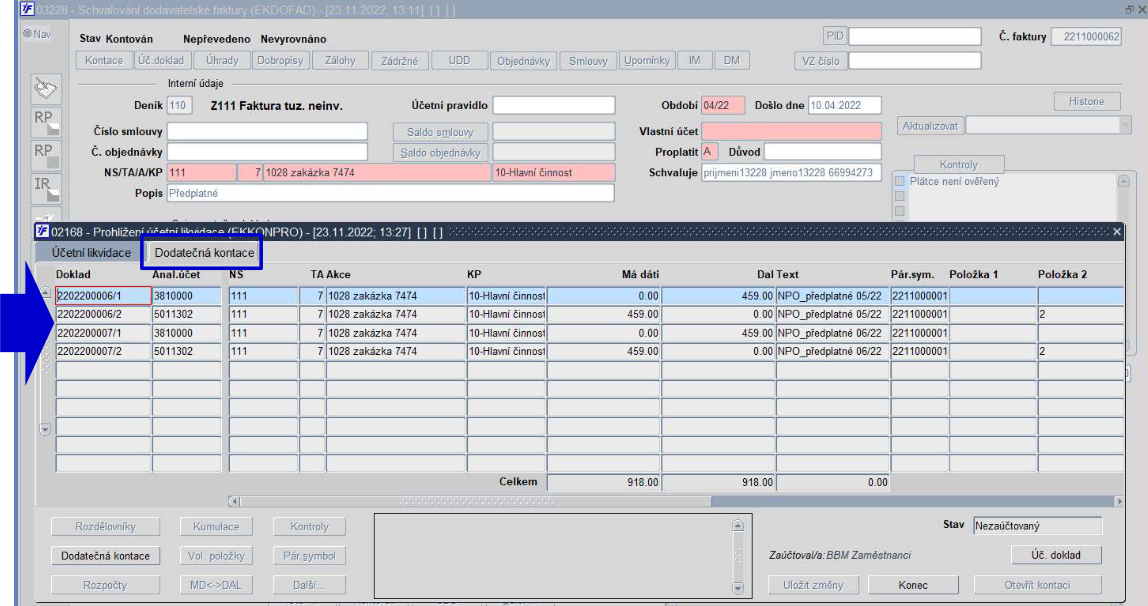Click app icon in EKKONPRO window title bar
This screenshot has height=606, width=1148.
click(x=42, y=231)
